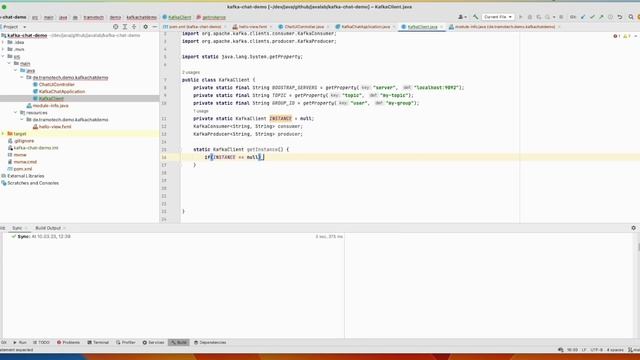
Task: Select getInstance breadcrumb in navigation bar
Action: (x=211, y=18)
